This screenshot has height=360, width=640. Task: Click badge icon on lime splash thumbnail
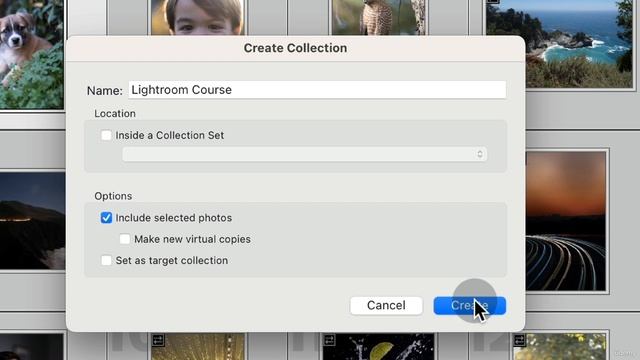(329, 340)
